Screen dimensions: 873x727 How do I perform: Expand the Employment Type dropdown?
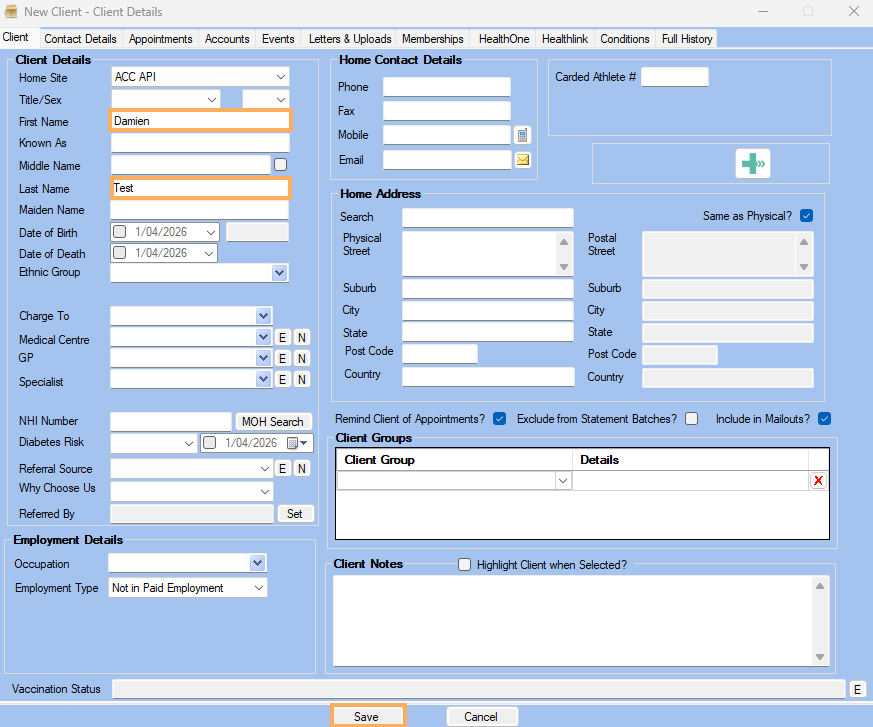(x=259, y=588)
